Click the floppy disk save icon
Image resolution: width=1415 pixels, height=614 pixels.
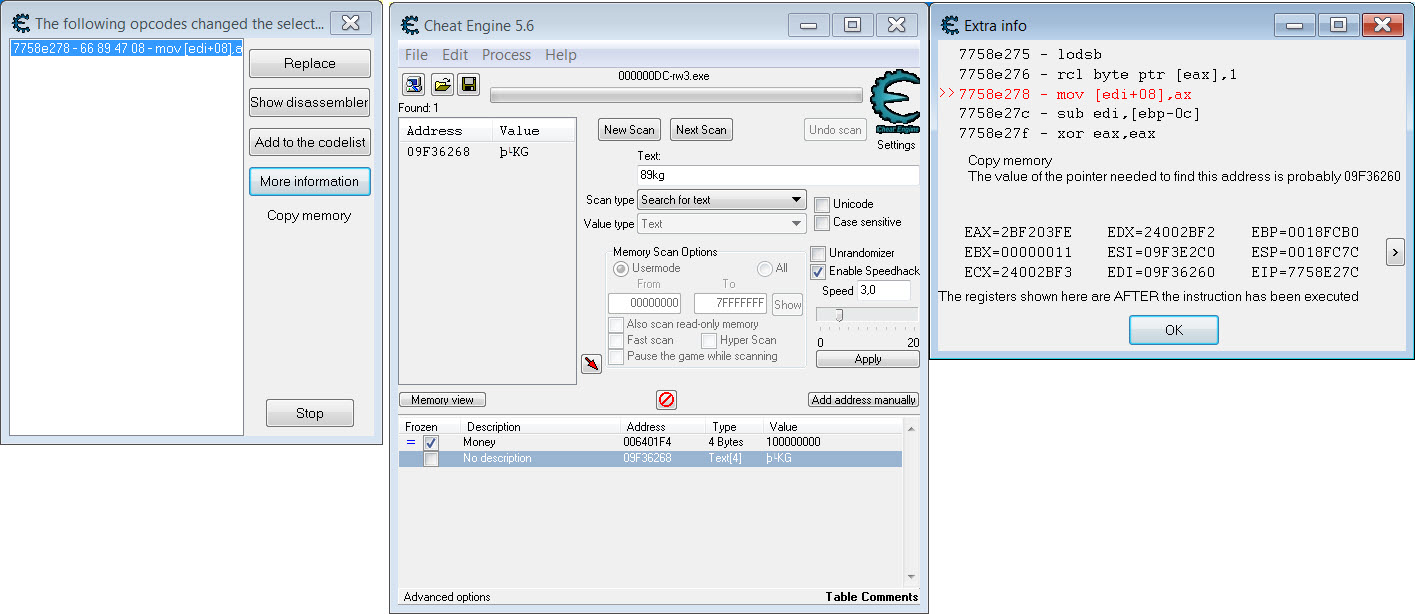pos(468,85)
